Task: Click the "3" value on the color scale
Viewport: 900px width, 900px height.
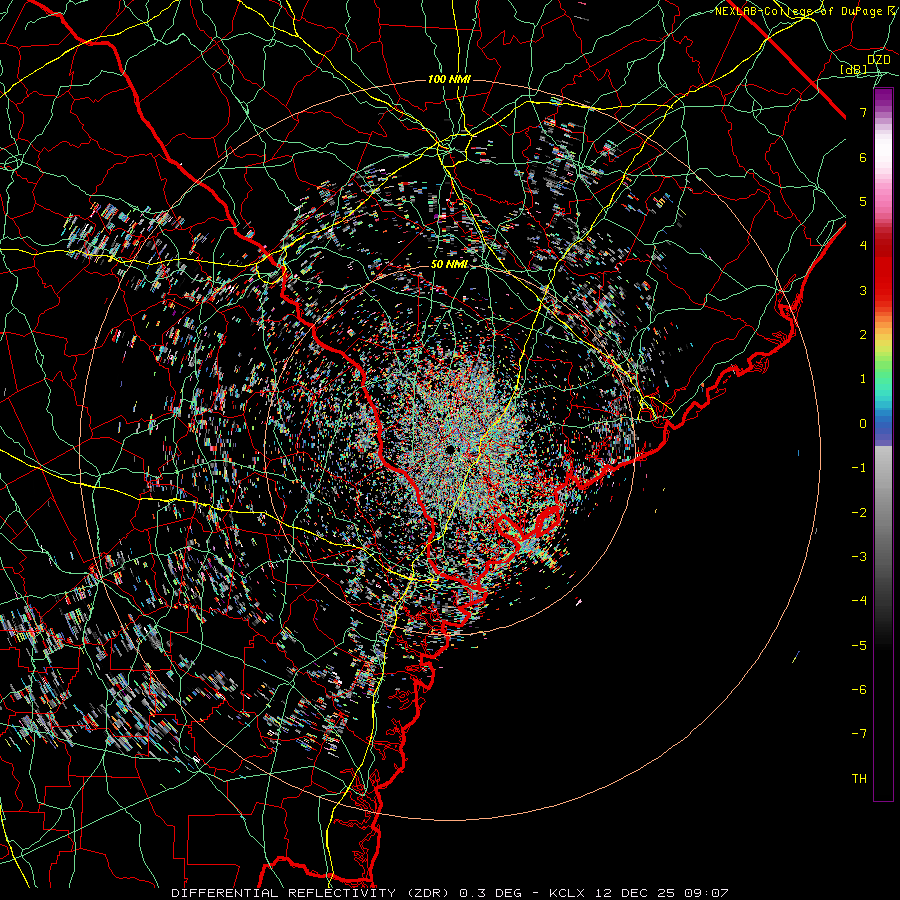Action: pyautogui.click(x=863, y=290)
